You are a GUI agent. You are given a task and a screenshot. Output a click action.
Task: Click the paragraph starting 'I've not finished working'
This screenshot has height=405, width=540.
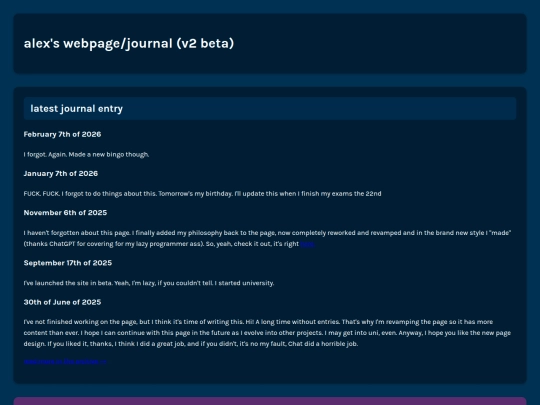267,333
